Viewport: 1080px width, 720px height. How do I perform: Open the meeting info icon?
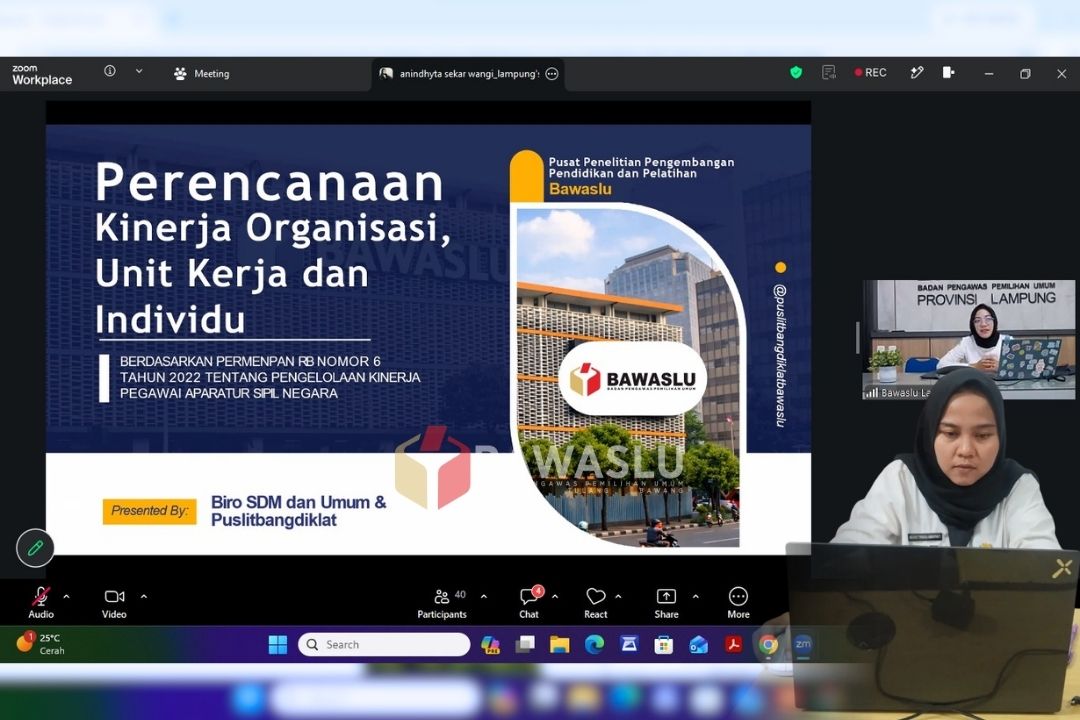pos(110,71)
